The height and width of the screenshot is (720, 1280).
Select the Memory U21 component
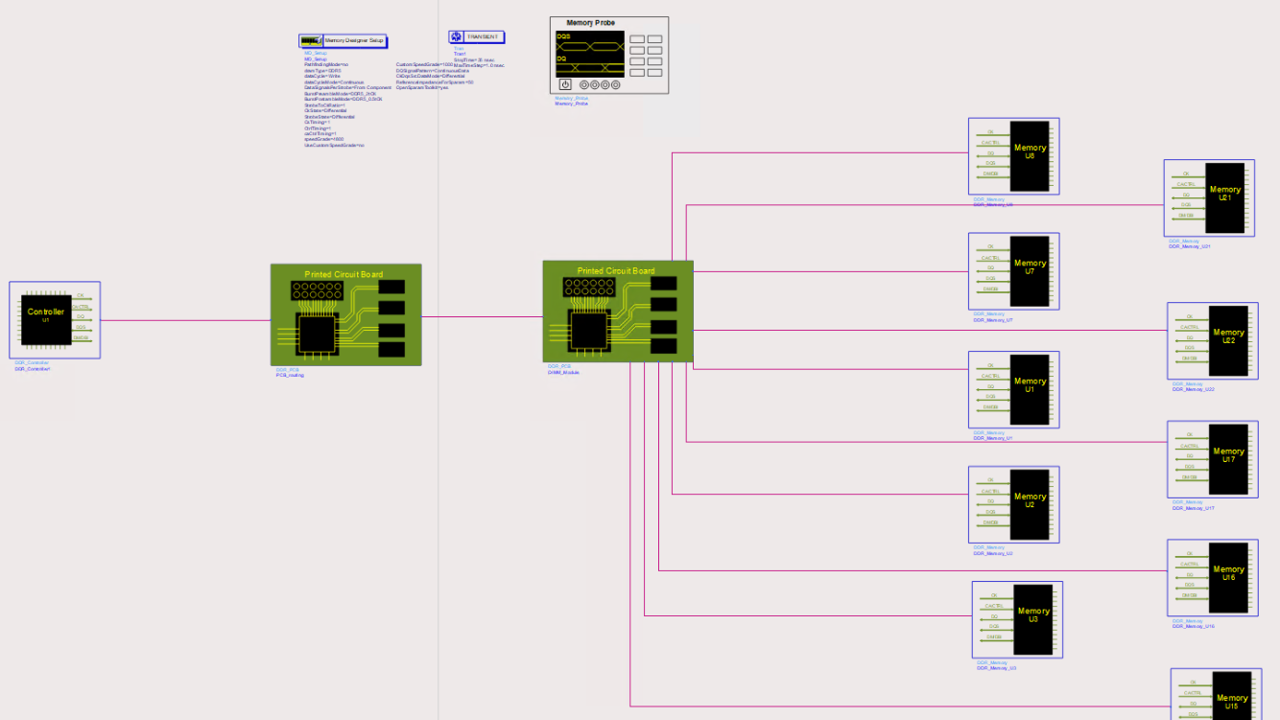tap(1224, 197)
